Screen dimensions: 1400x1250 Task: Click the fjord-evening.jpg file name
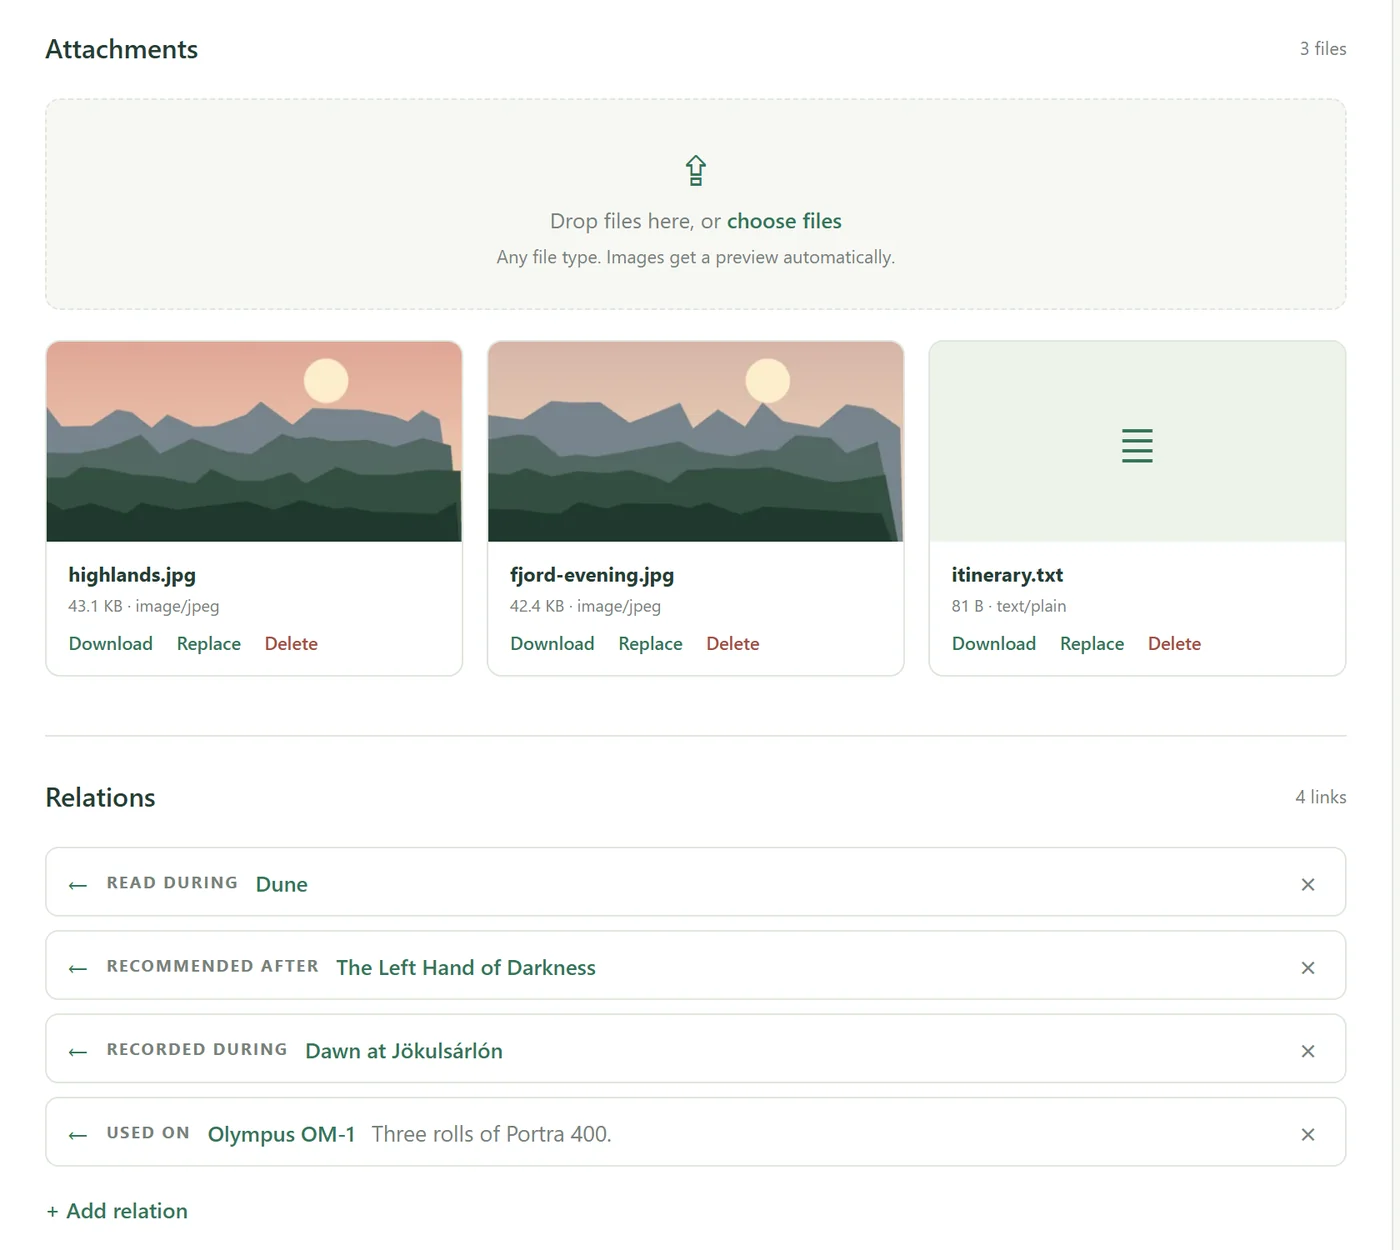592,575
